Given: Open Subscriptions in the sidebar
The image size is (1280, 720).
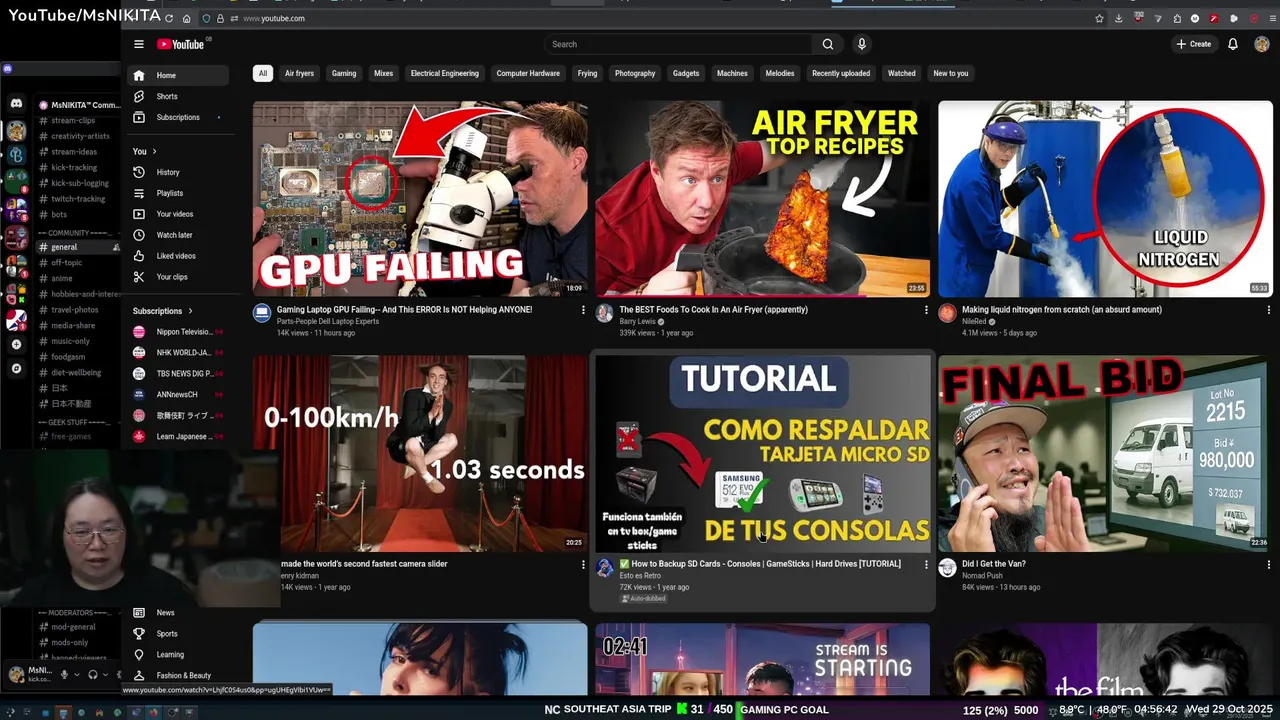Looking at the screenshot, I should coord(178,117).
